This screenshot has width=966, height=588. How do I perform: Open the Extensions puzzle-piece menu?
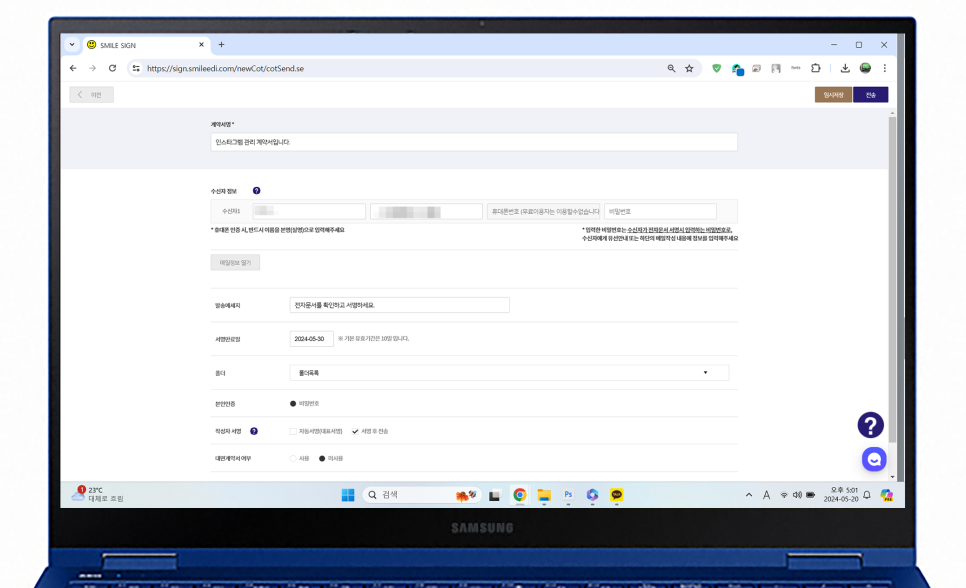[x=816, y=68]
